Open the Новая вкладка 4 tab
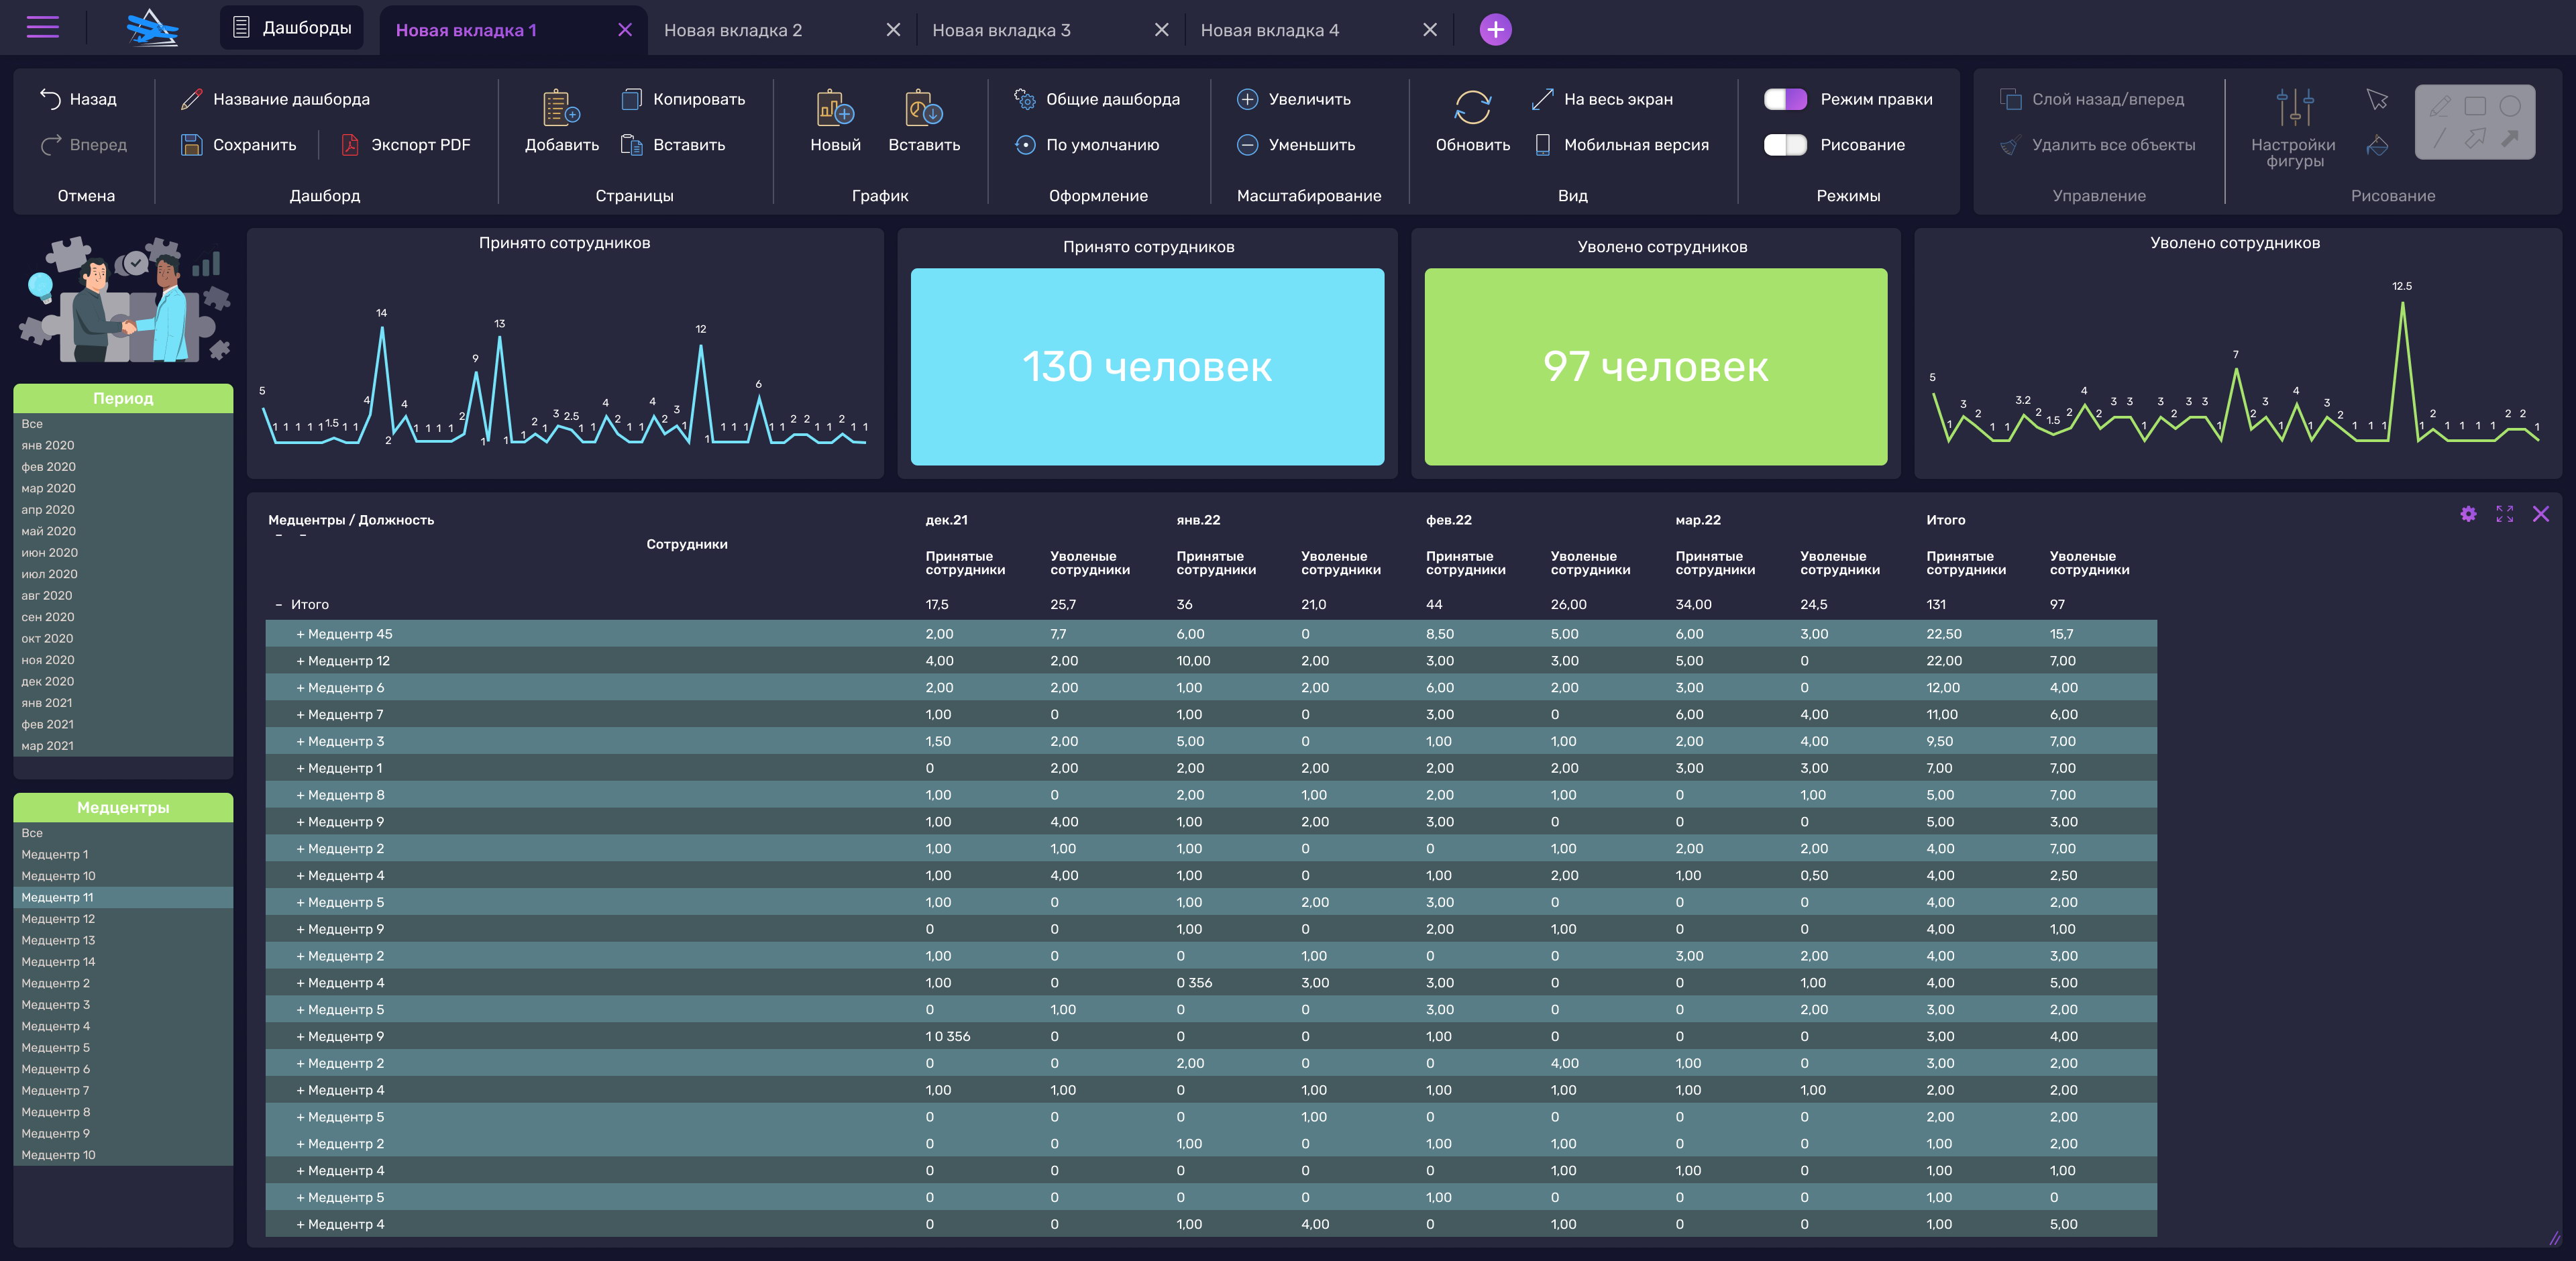The height and width of the screenshot is (1261, 2576). [1269, 30]
